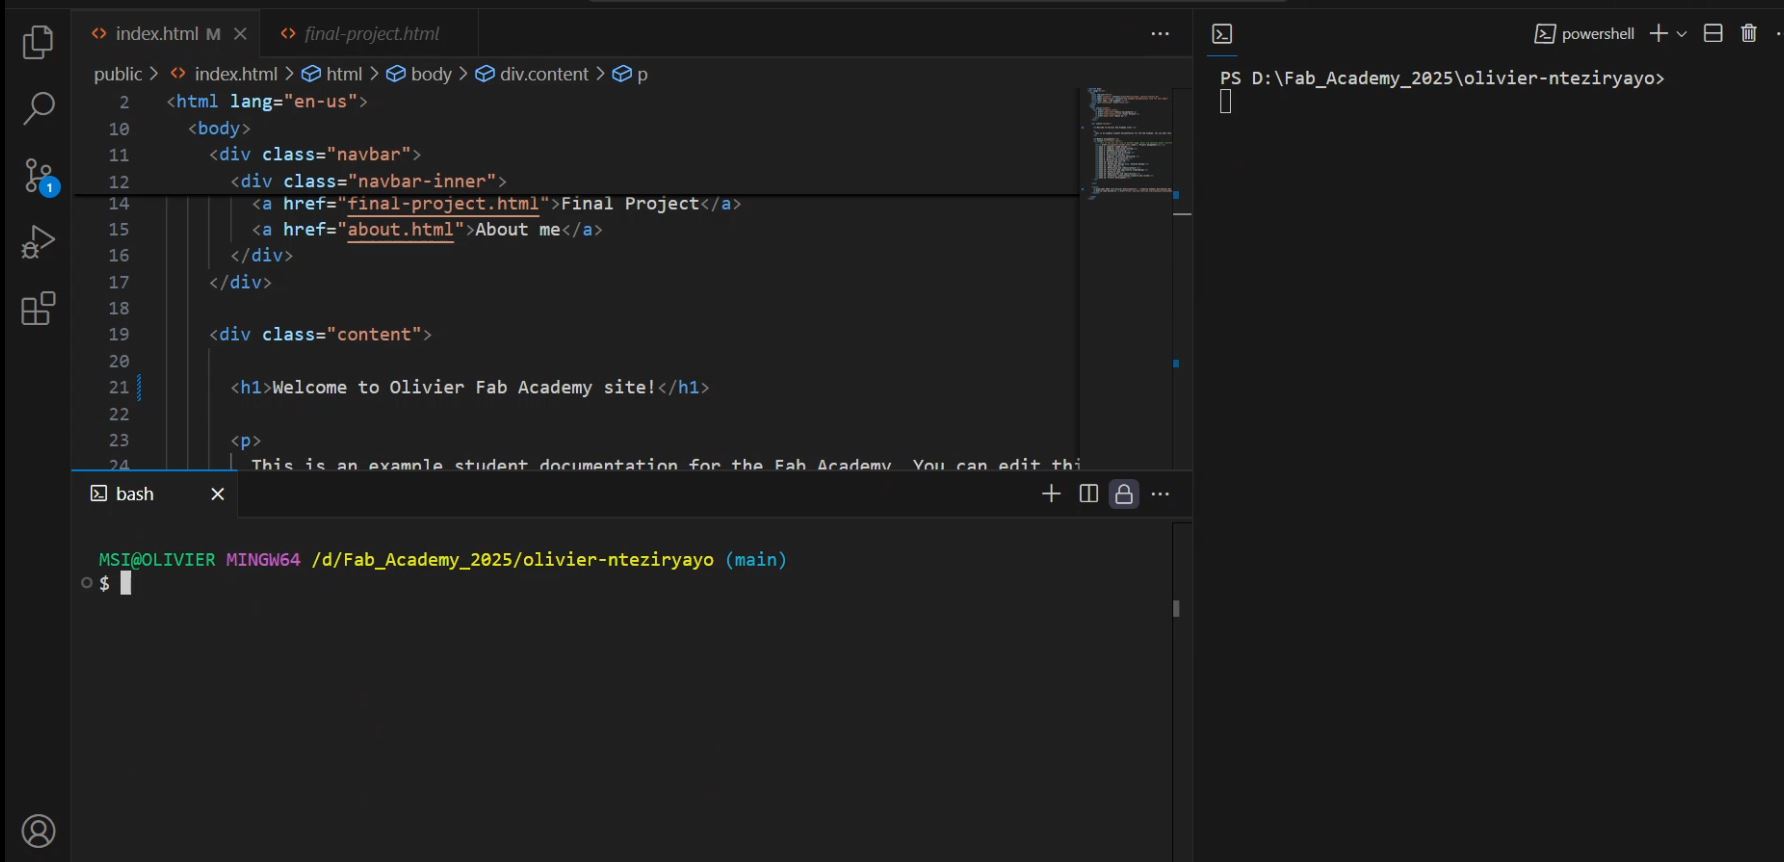Open the Extensions view
Viewport: 1784px width, 862px height.
38,309
